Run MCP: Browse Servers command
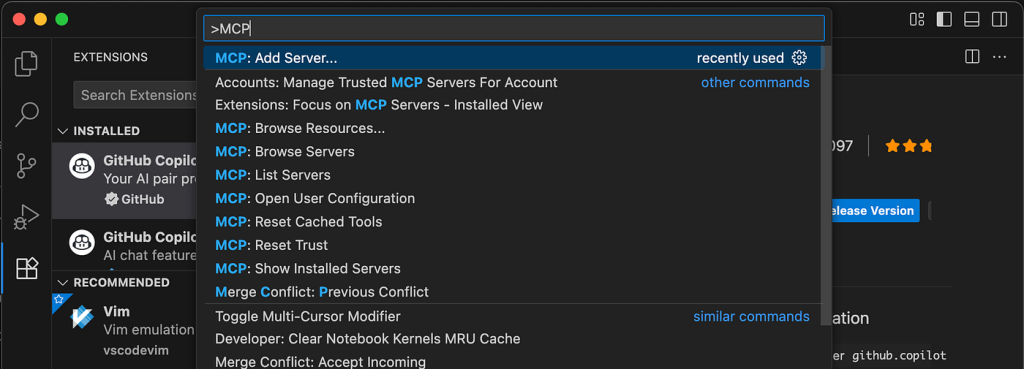 513,152
